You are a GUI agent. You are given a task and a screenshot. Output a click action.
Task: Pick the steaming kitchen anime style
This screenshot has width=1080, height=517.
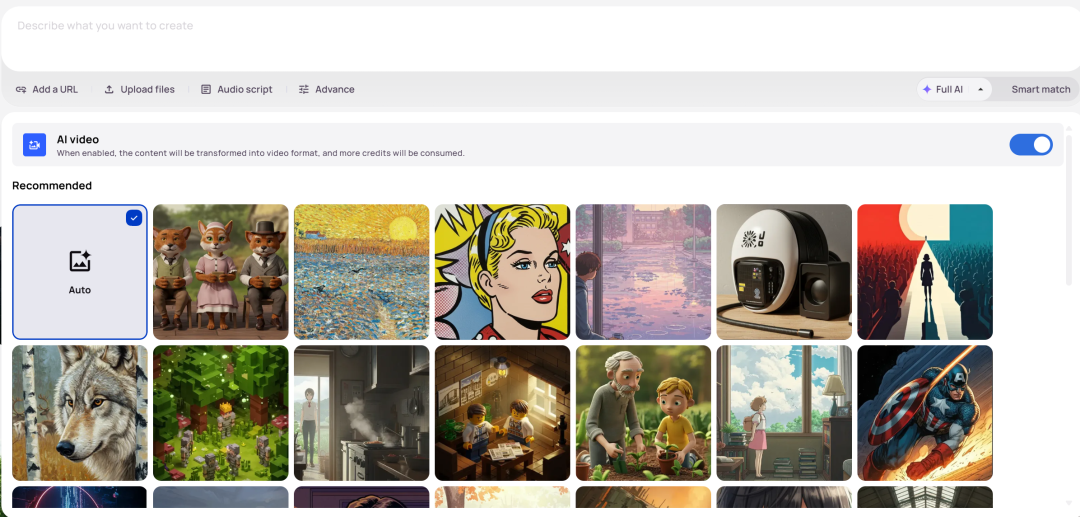coord(362,413)
